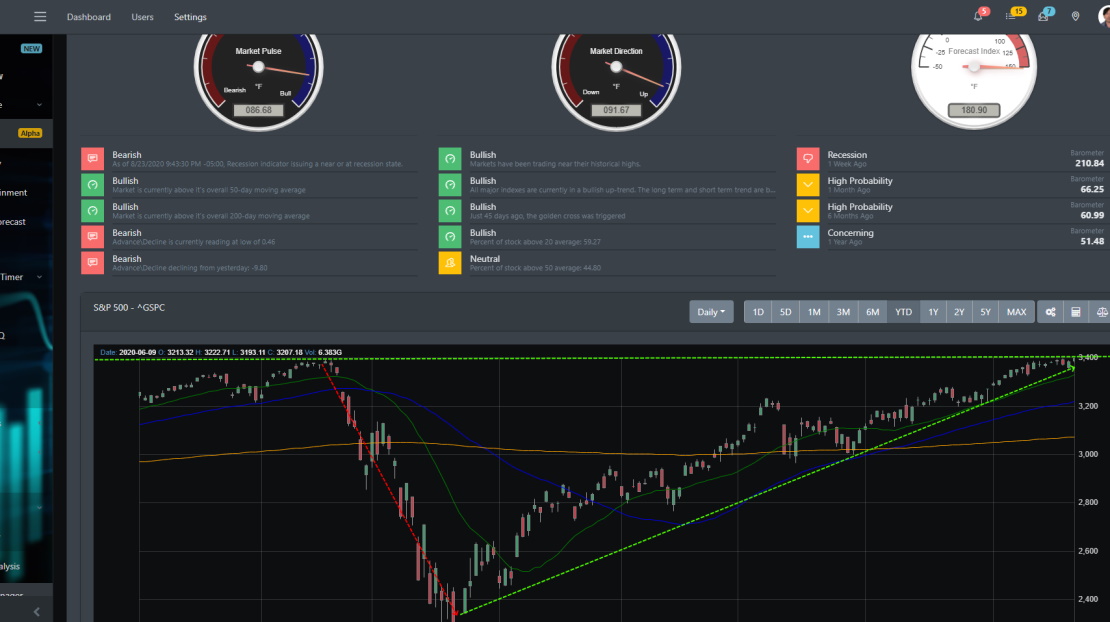Image resolution: width=1110 pixels, height=622 pixels.
Task: Click green icon for bullish up-trend indexes
Action: pyautogui.click(x=450, y=185)
